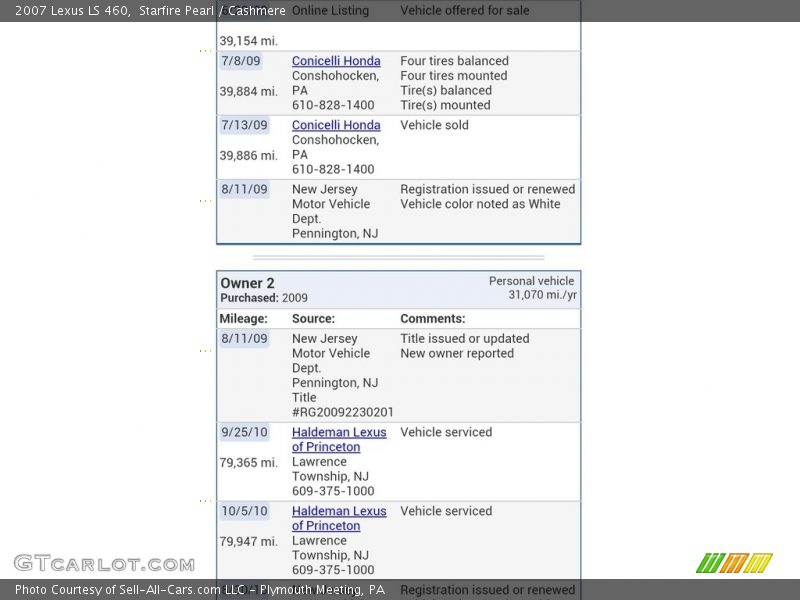Click the 'Vehicle color noted as White' comment
The image size is (800, 600).
(480, 204)
